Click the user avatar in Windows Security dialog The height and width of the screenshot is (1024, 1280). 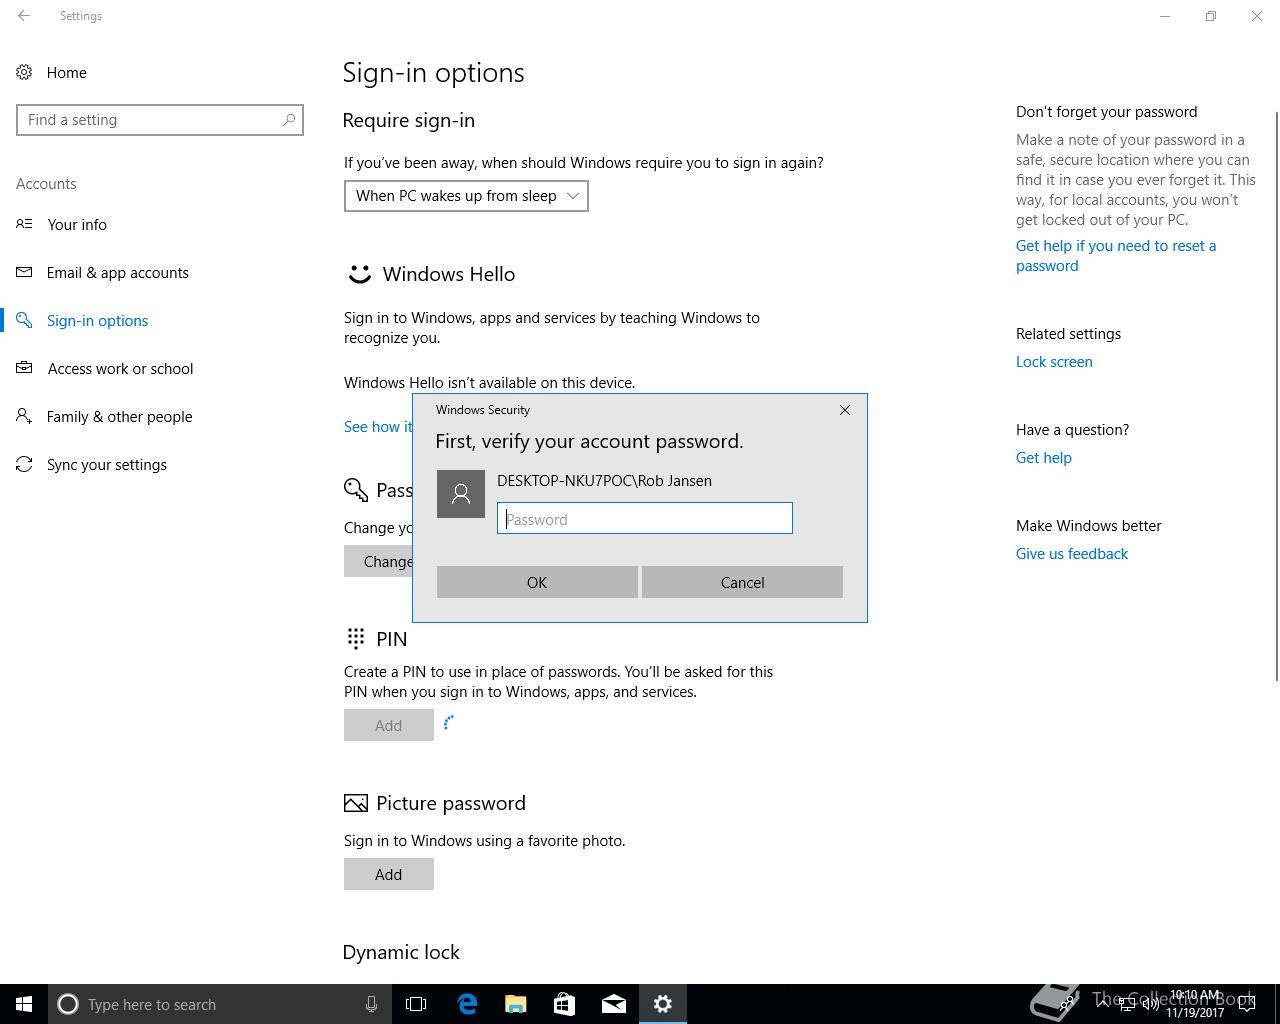(x=461, y=494)
